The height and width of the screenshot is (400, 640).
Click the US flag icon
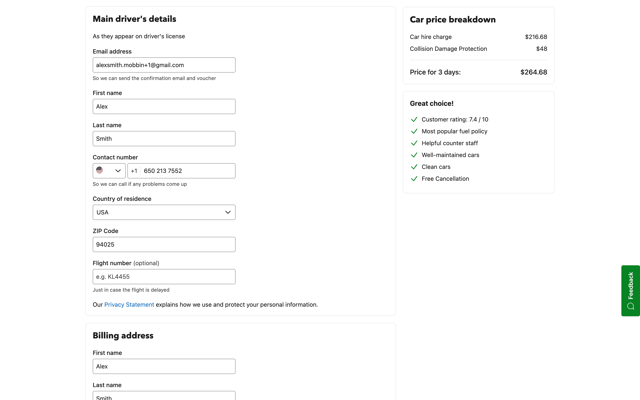click(x=100, y=170)
